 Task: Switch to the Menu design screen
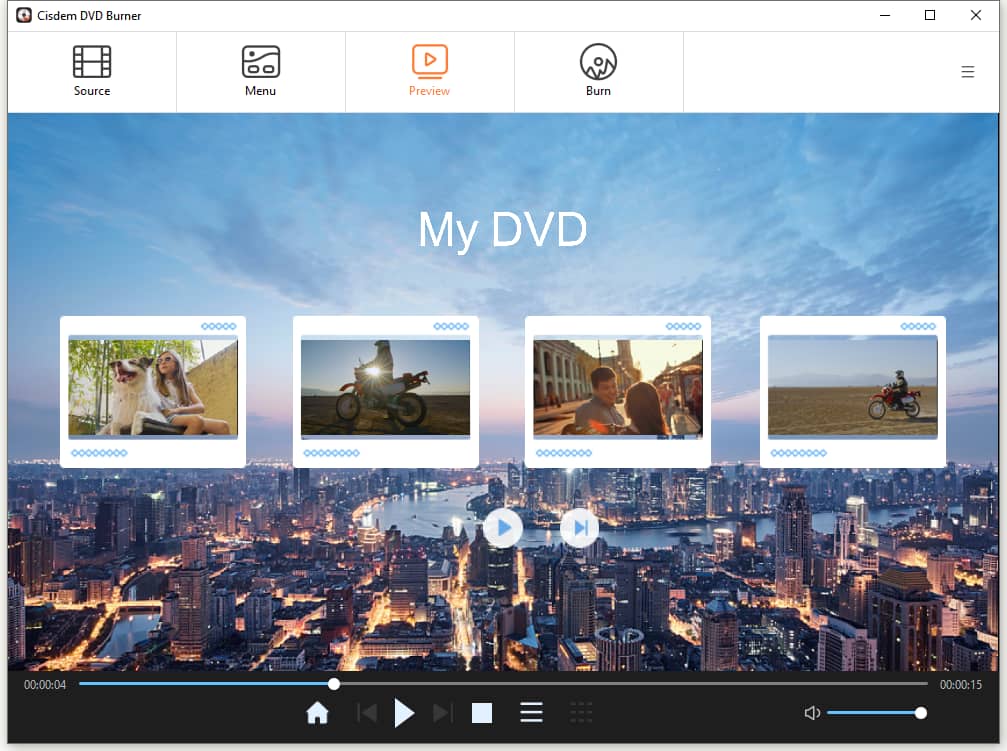[260, 70]
